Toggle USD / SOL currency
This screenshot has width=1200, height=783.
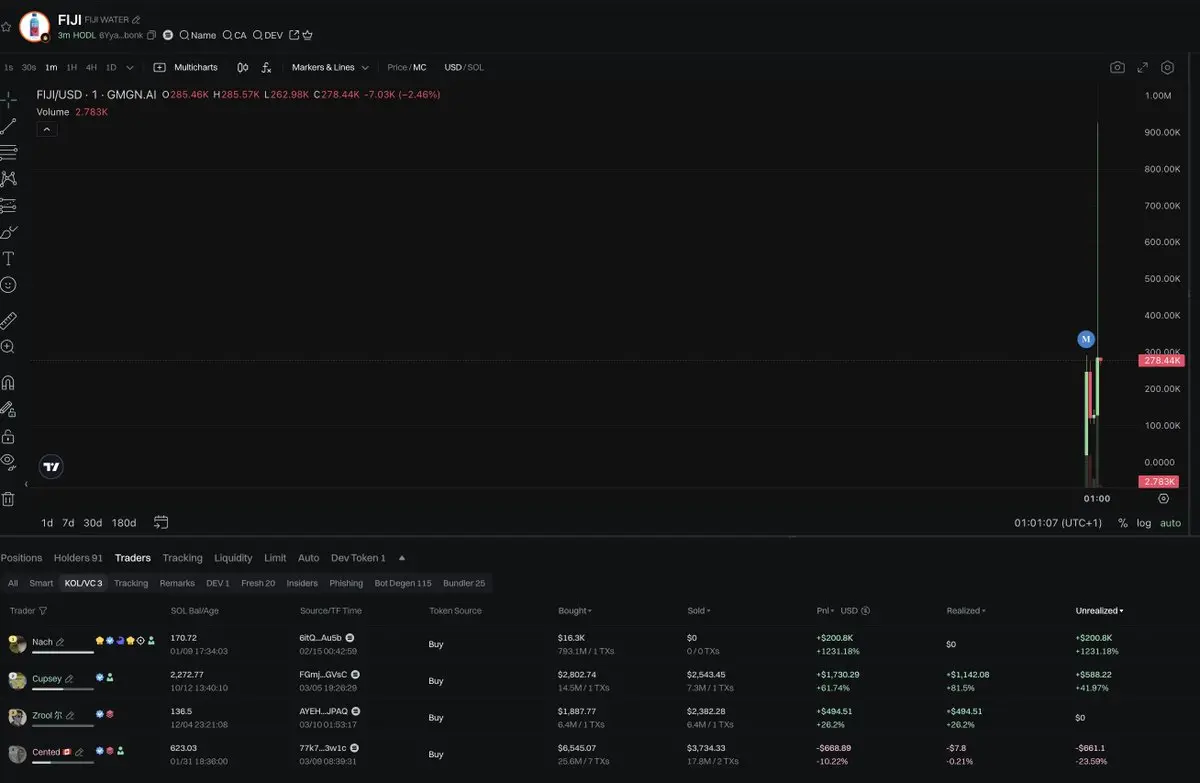point(464,67)
